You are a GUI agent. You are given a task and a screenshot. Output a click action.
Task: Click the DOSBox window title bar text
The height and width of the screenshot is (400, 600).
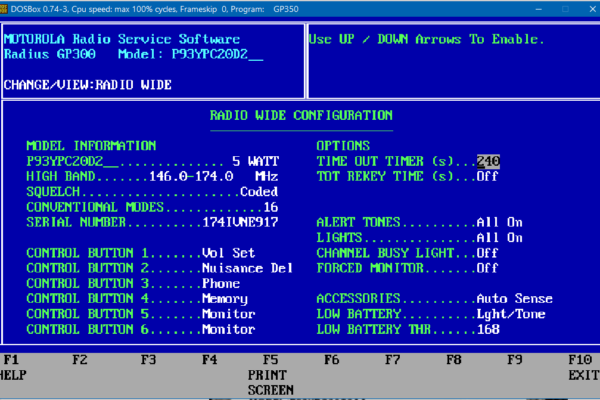(155, 9)
